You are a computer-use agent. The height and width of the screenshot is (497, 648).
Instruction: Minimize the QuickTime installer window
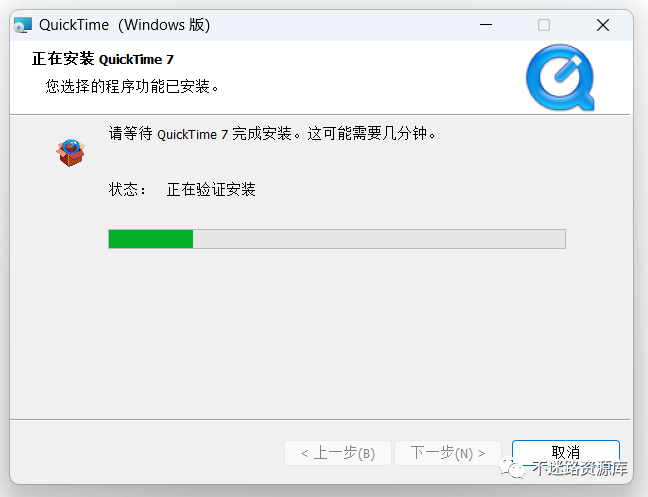coord(486,25)
